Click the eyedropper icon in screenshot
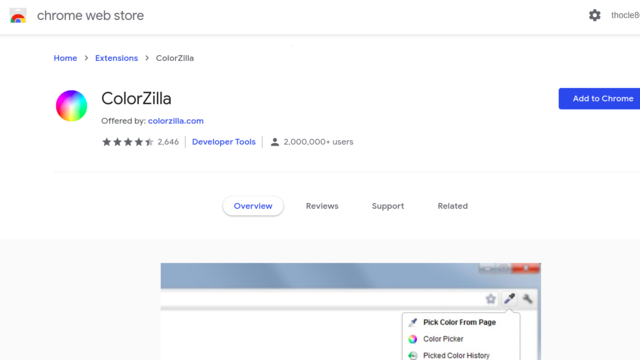The height and width of the screenshot is (360, 640). coord(509,298)
